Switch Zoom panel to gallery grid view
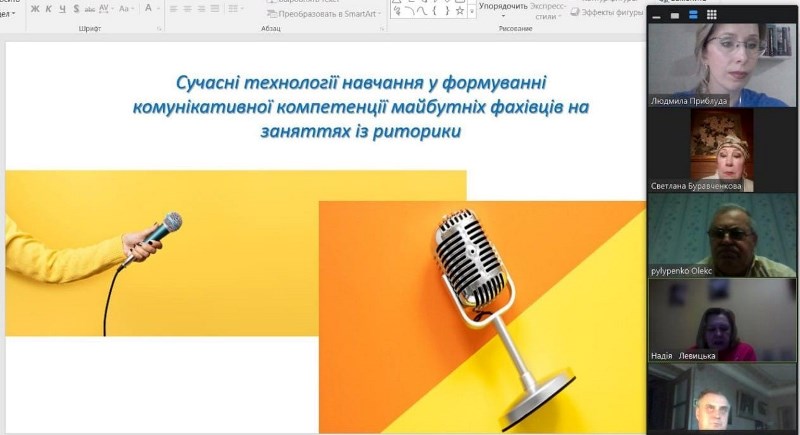This screenshot has height=435, width=800. tap(711, 15)
